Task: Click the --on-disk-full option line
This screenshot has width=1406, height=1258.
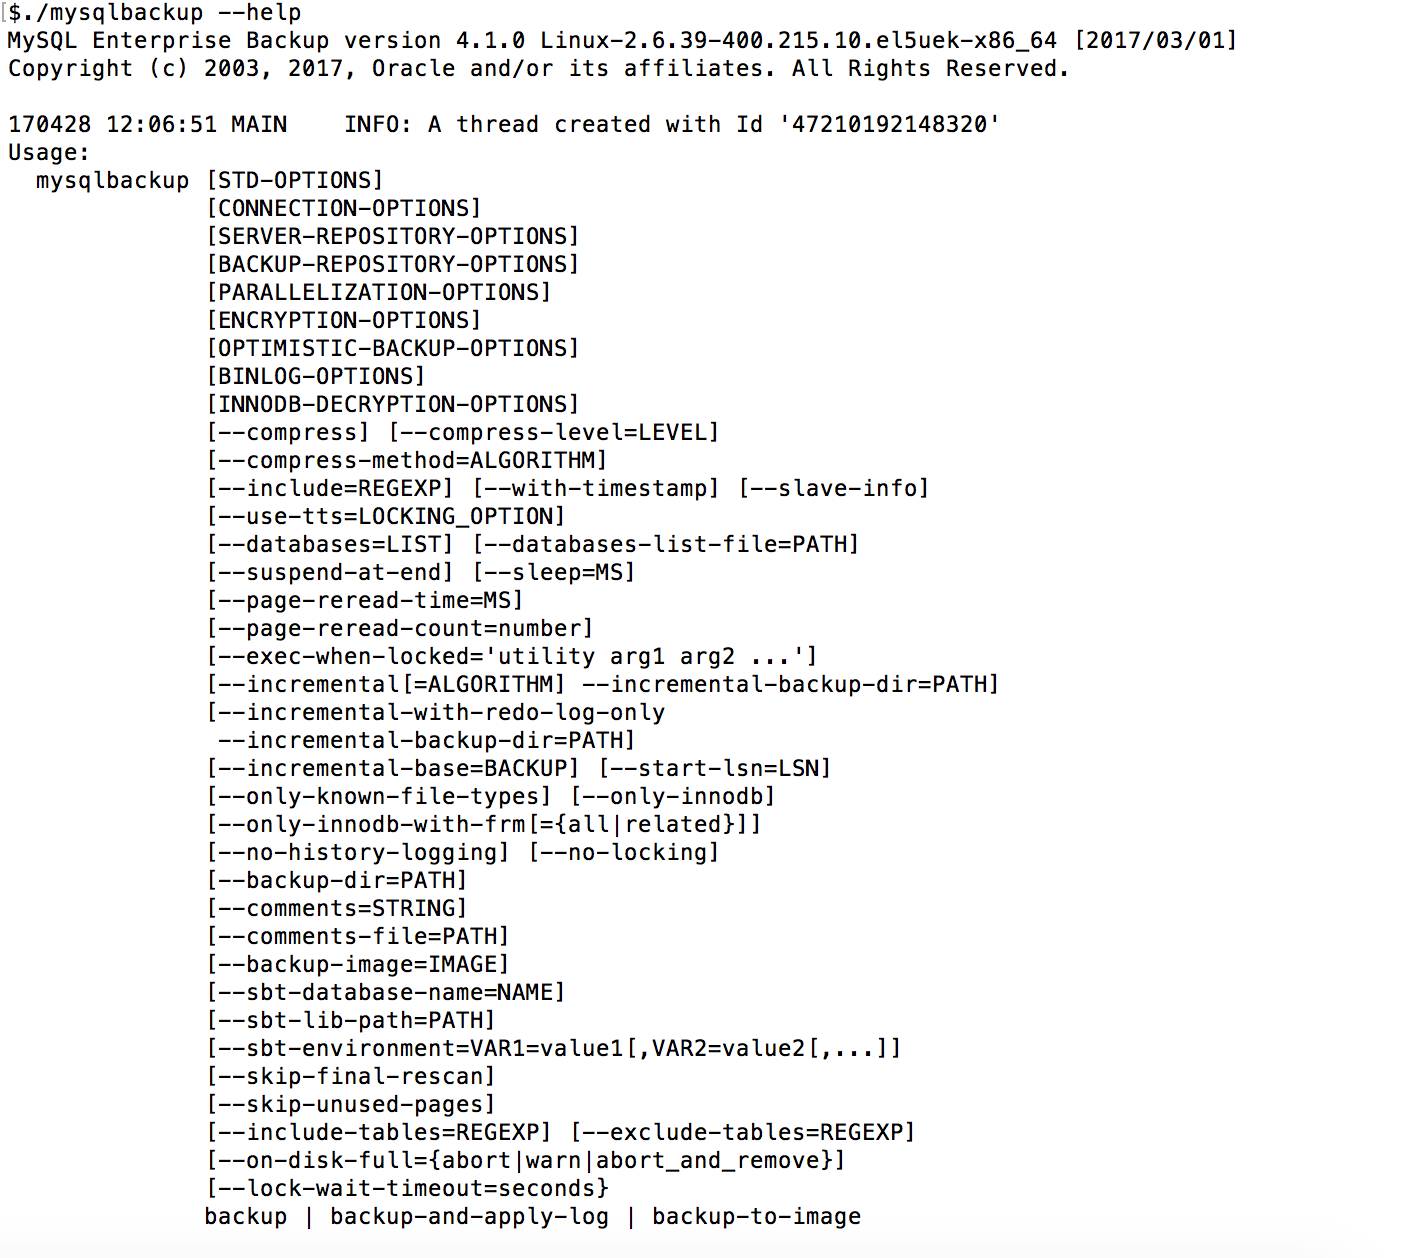Action: tap(526, 1161)
